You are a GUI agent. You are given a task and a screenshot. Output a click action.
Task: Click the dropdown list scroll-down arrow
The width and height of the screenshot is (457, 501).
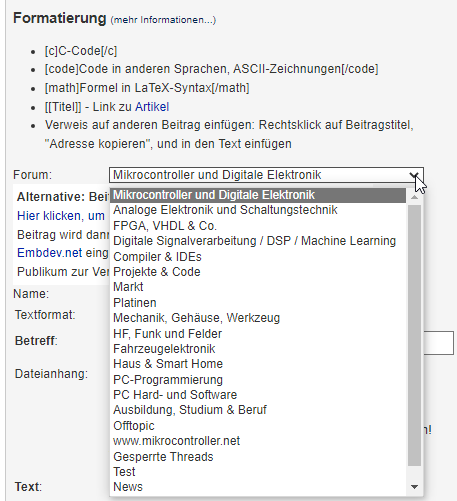coord(414,487)
